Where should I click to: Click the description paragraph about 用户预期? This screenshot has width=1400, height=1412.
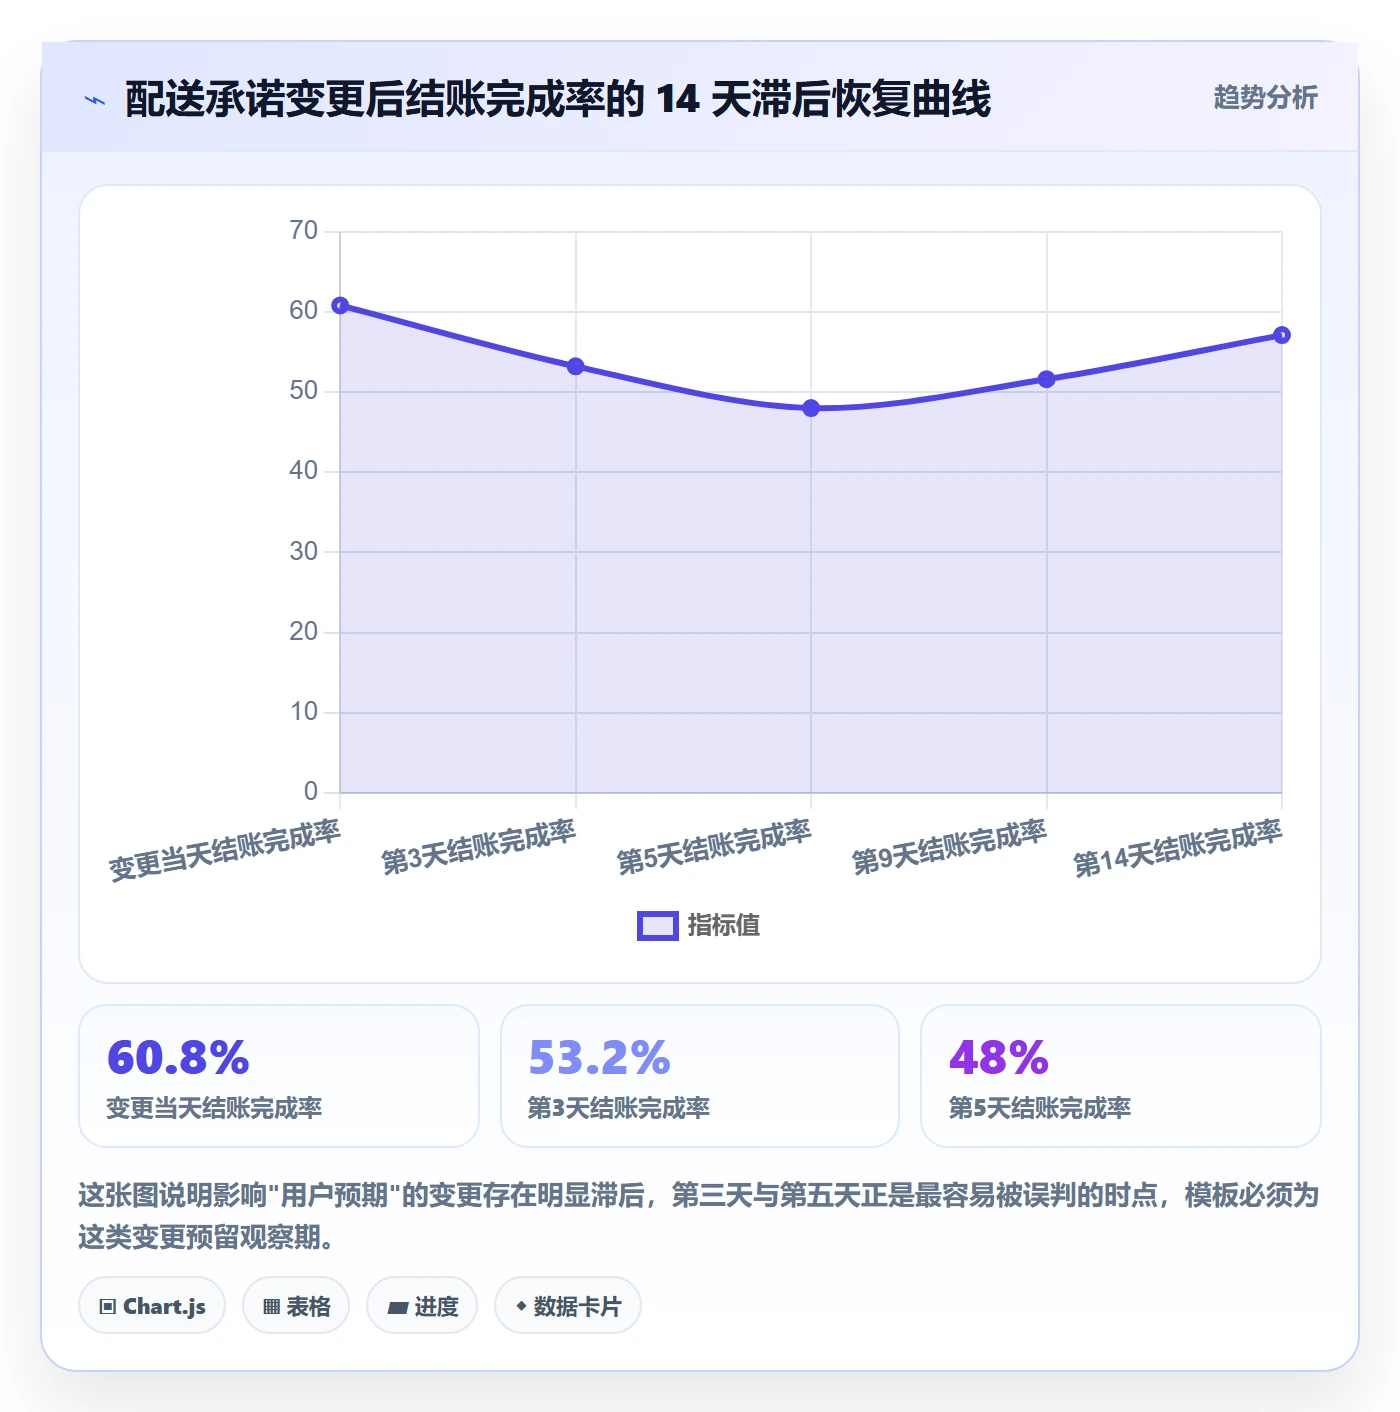[x=699, y=1216]
